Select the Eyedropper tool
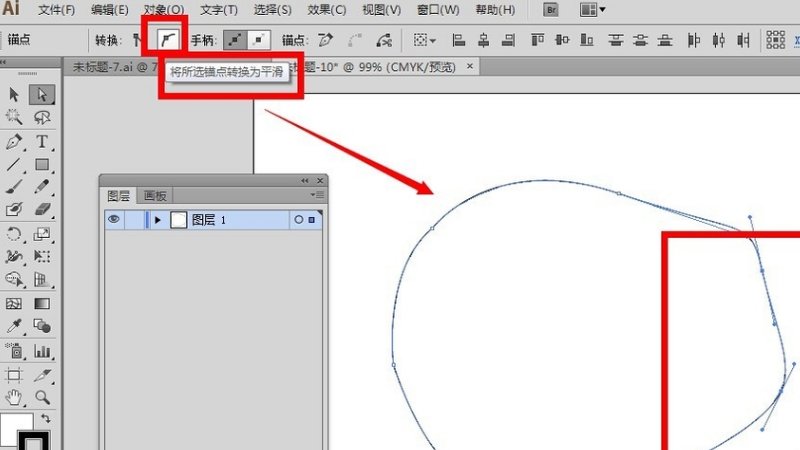 (14, 326)
